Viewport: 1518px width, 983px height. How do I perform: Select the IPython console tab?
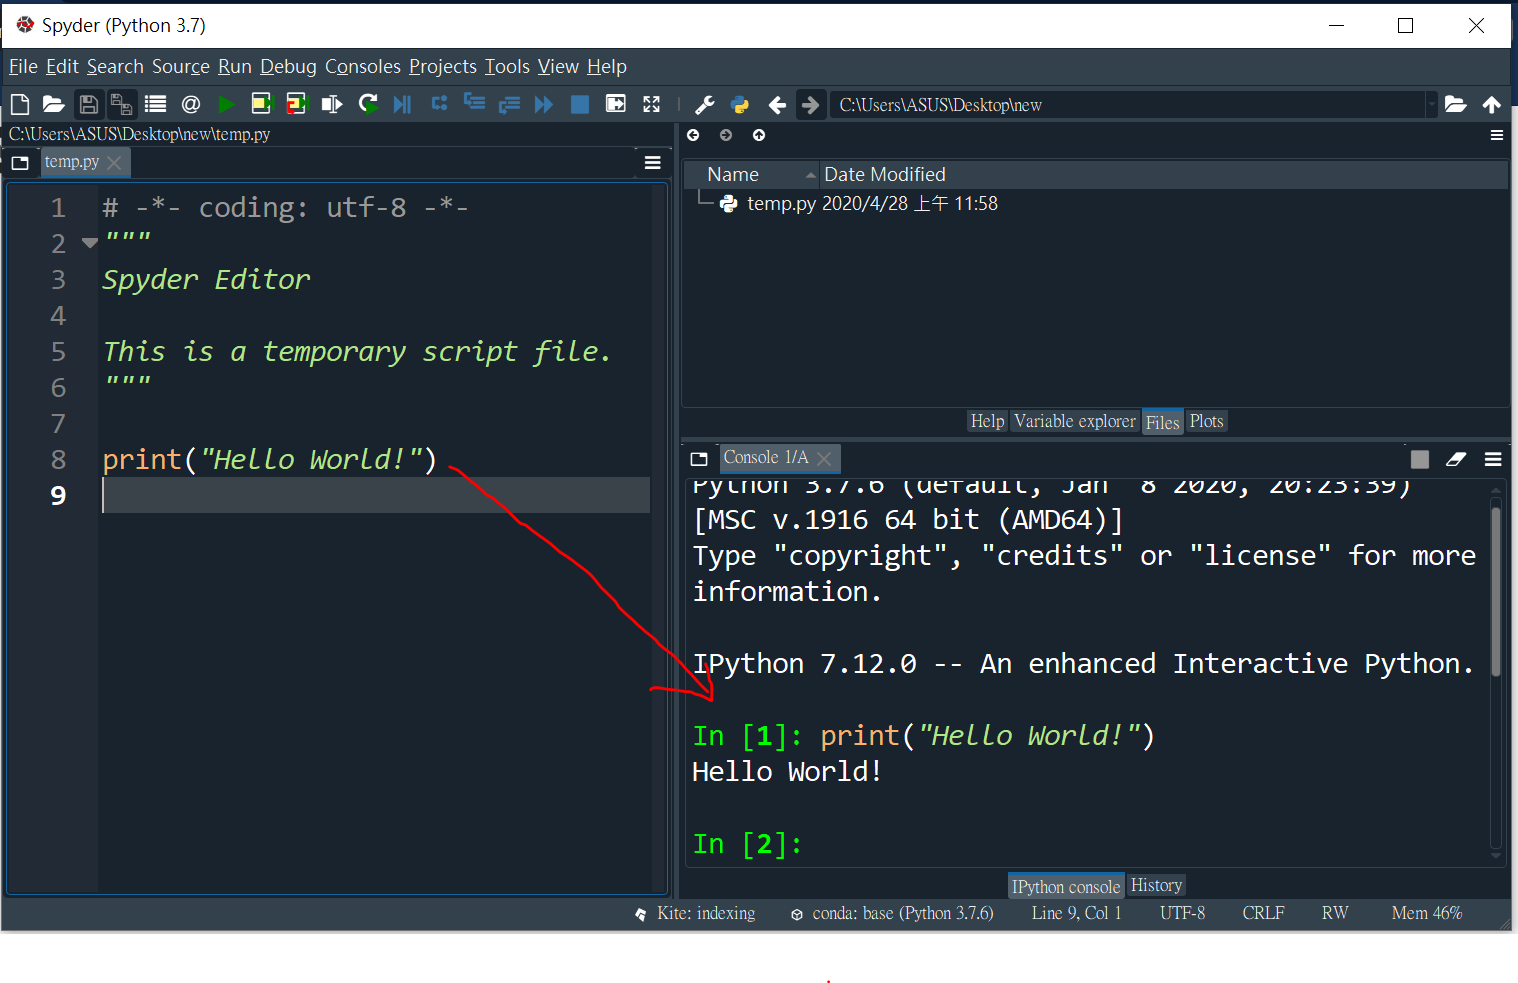click(1066, 886)
